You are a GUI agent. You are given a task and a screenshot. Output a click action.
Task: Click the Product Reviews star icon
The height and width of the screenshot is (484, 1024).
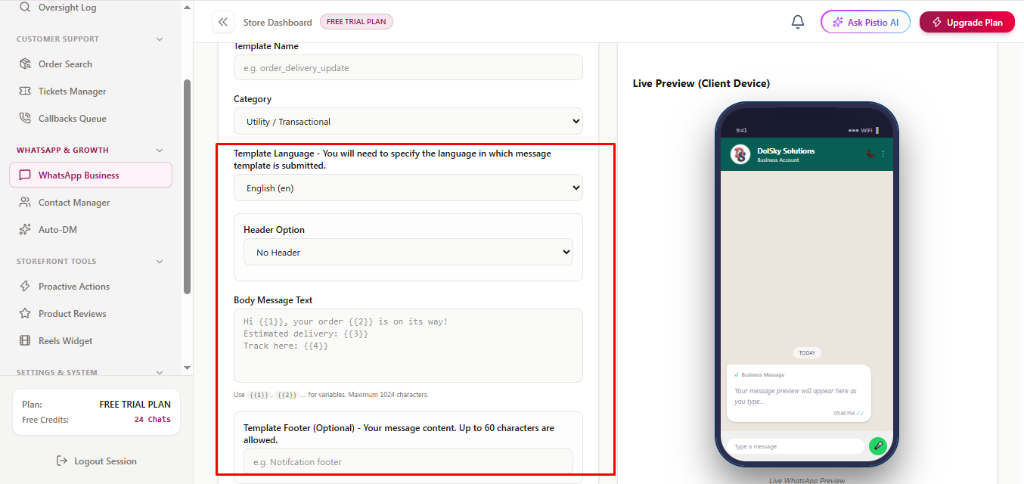(x=25, y=314)
